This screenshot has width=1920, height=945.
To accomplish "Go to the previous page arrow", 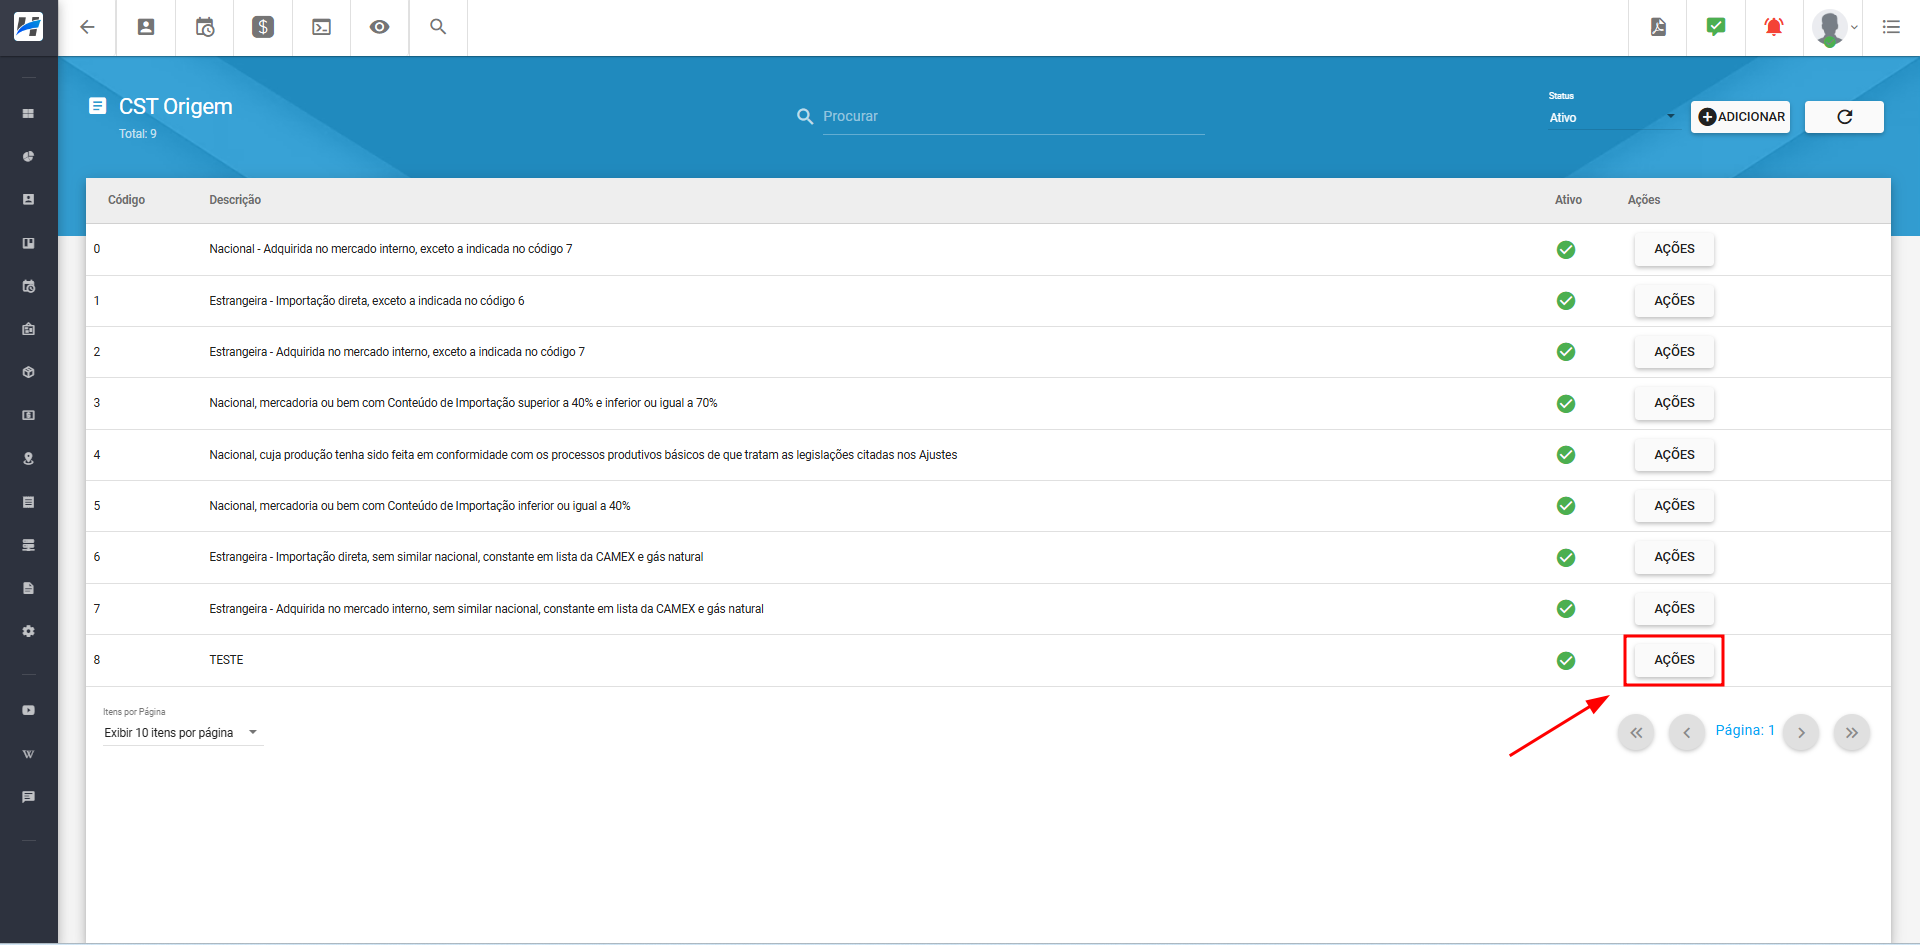I will pyautogui.click(x=1686, y=733).
